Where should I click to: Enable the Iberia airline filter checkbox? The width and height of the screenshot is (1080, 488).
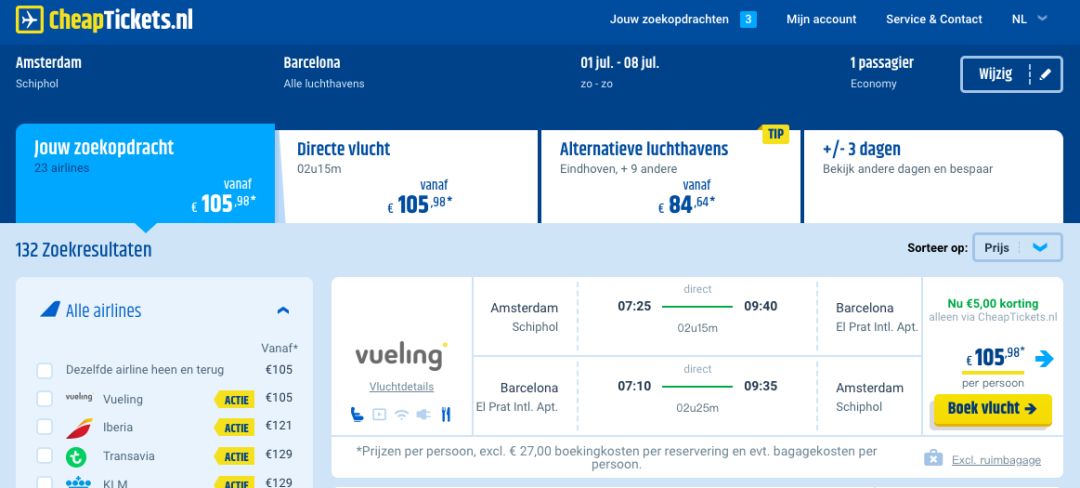pos(45,428)
